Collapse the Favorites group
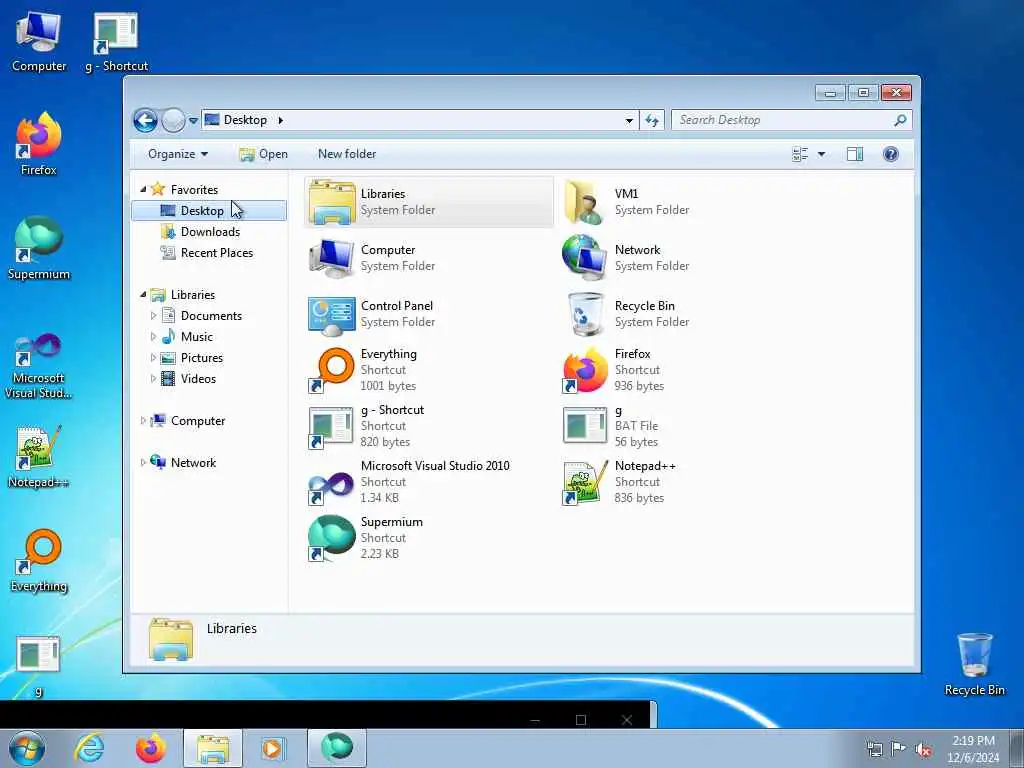Image resolution: width=1024 pixels, height=768 pixels. click(x=144, y=189)
